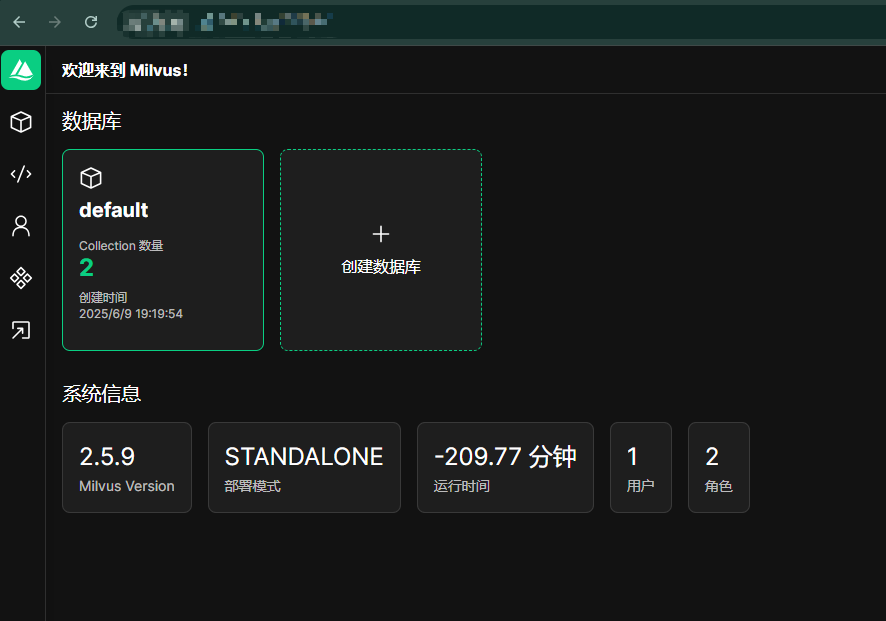Click the 系统信息 section heading
Image resolution: width=886 pixels, height=621 pixels.
tap(102, 394)
